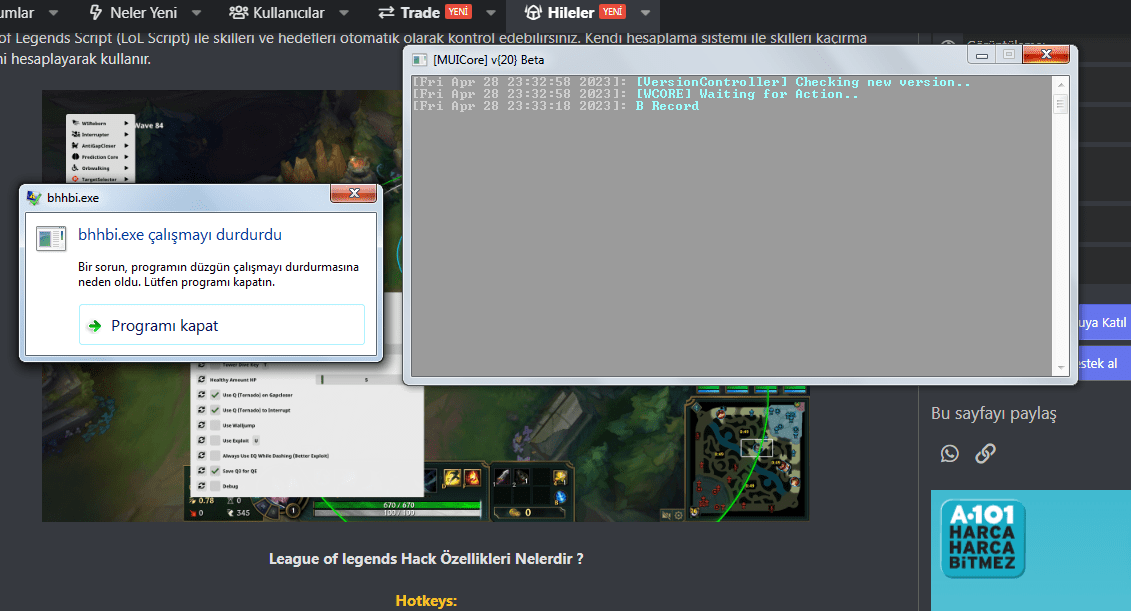Click Programı kapat to close the program
This screenshot has height=611, width=1131.
point(221,325)
